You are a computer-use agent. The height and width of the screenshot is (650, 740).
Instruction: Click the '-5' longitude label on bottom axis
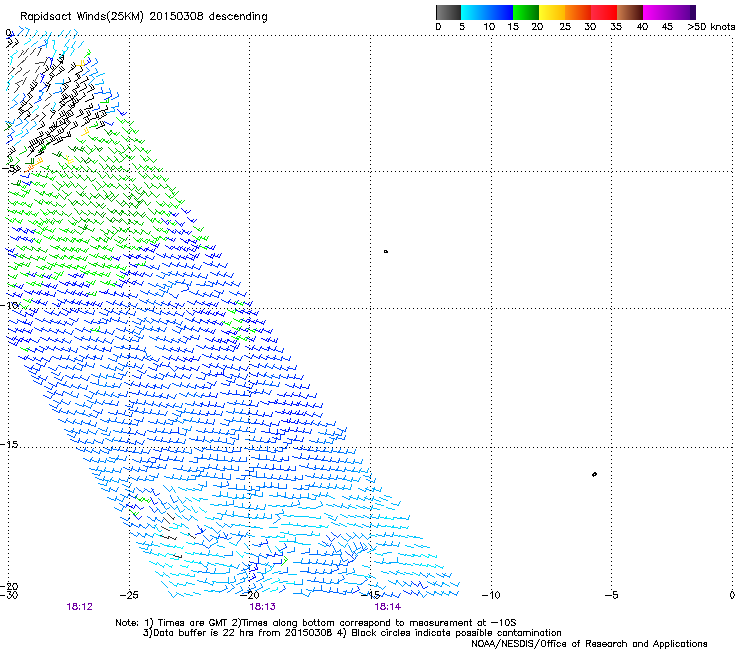click(x=611, y=595)
